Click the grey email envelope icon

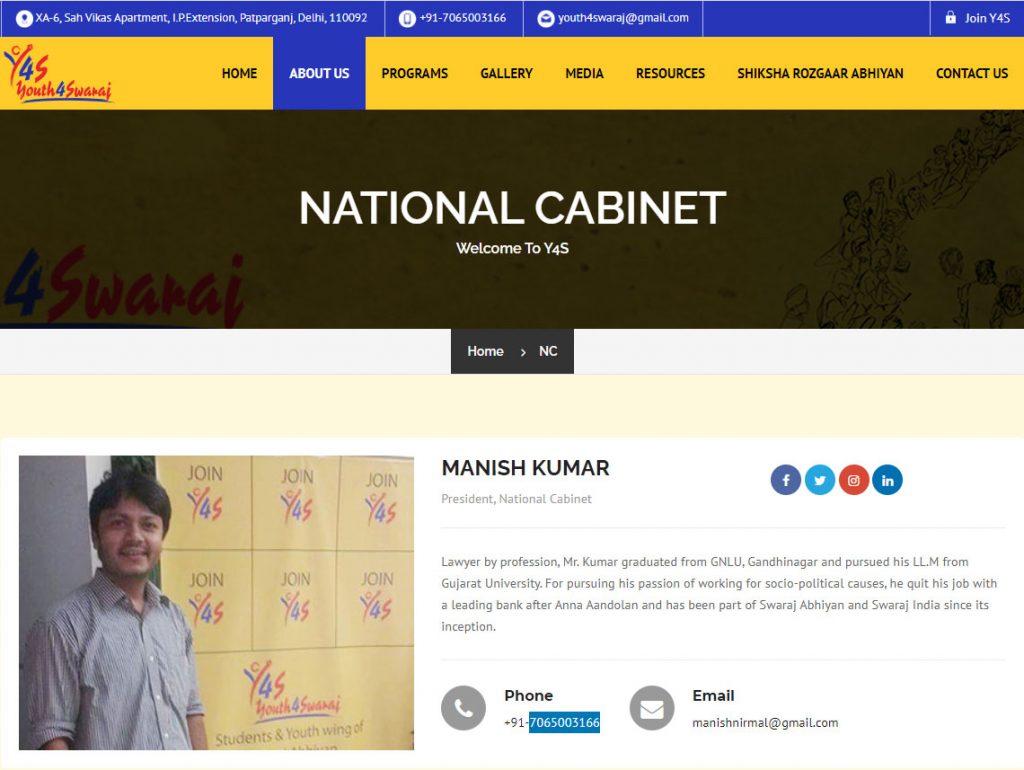coord(652,708)
